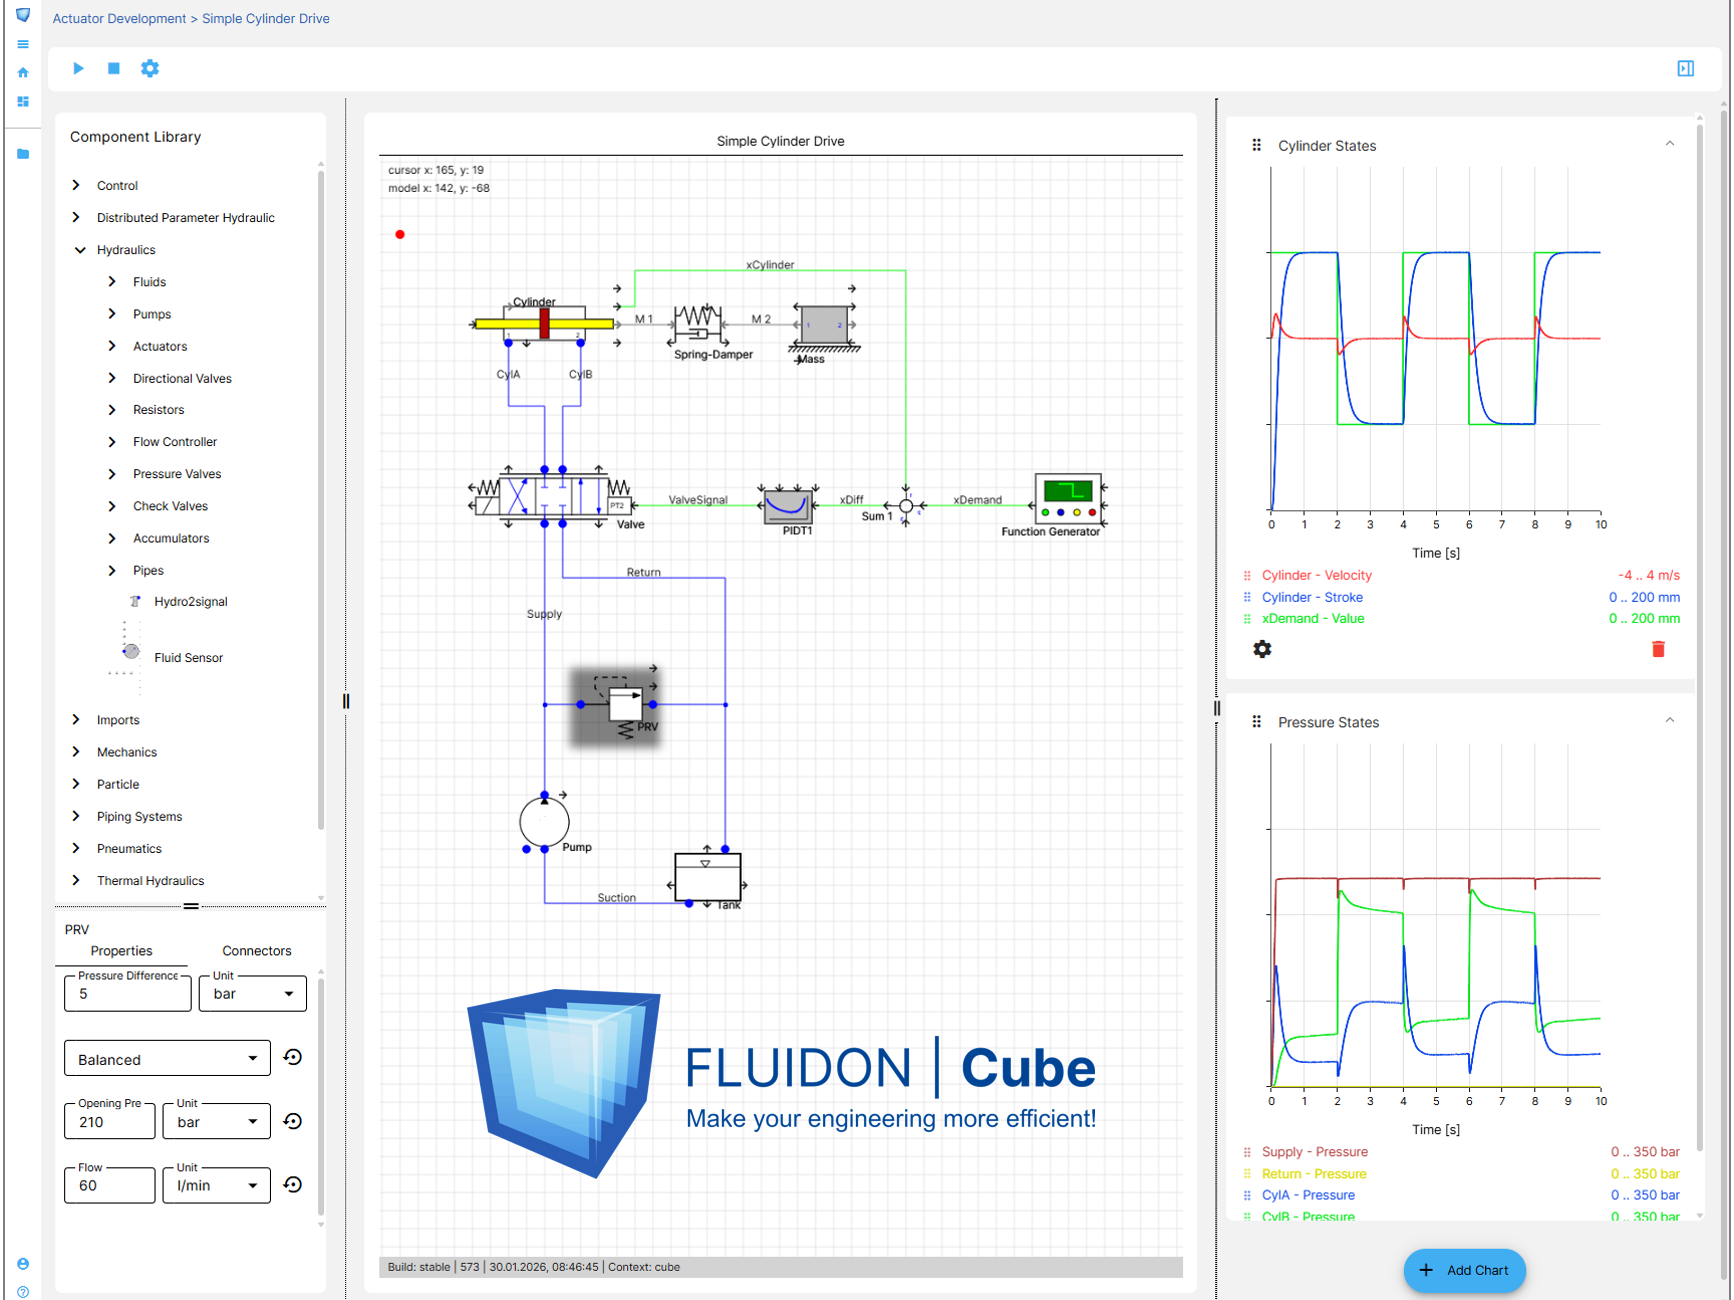Stop the simulation with the stop icon

tap(114, 68)
